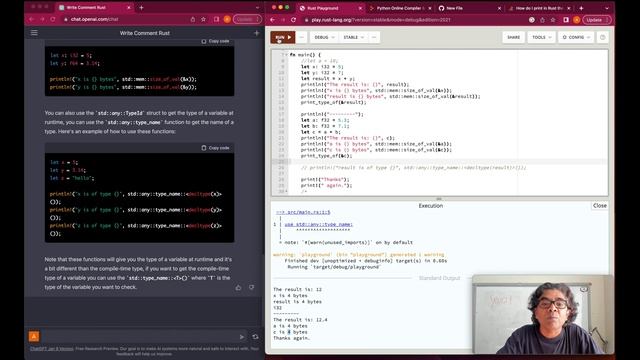Send the ChatGPT message with the arrow icon
This screenshot has width=640, height=360.
242,337
